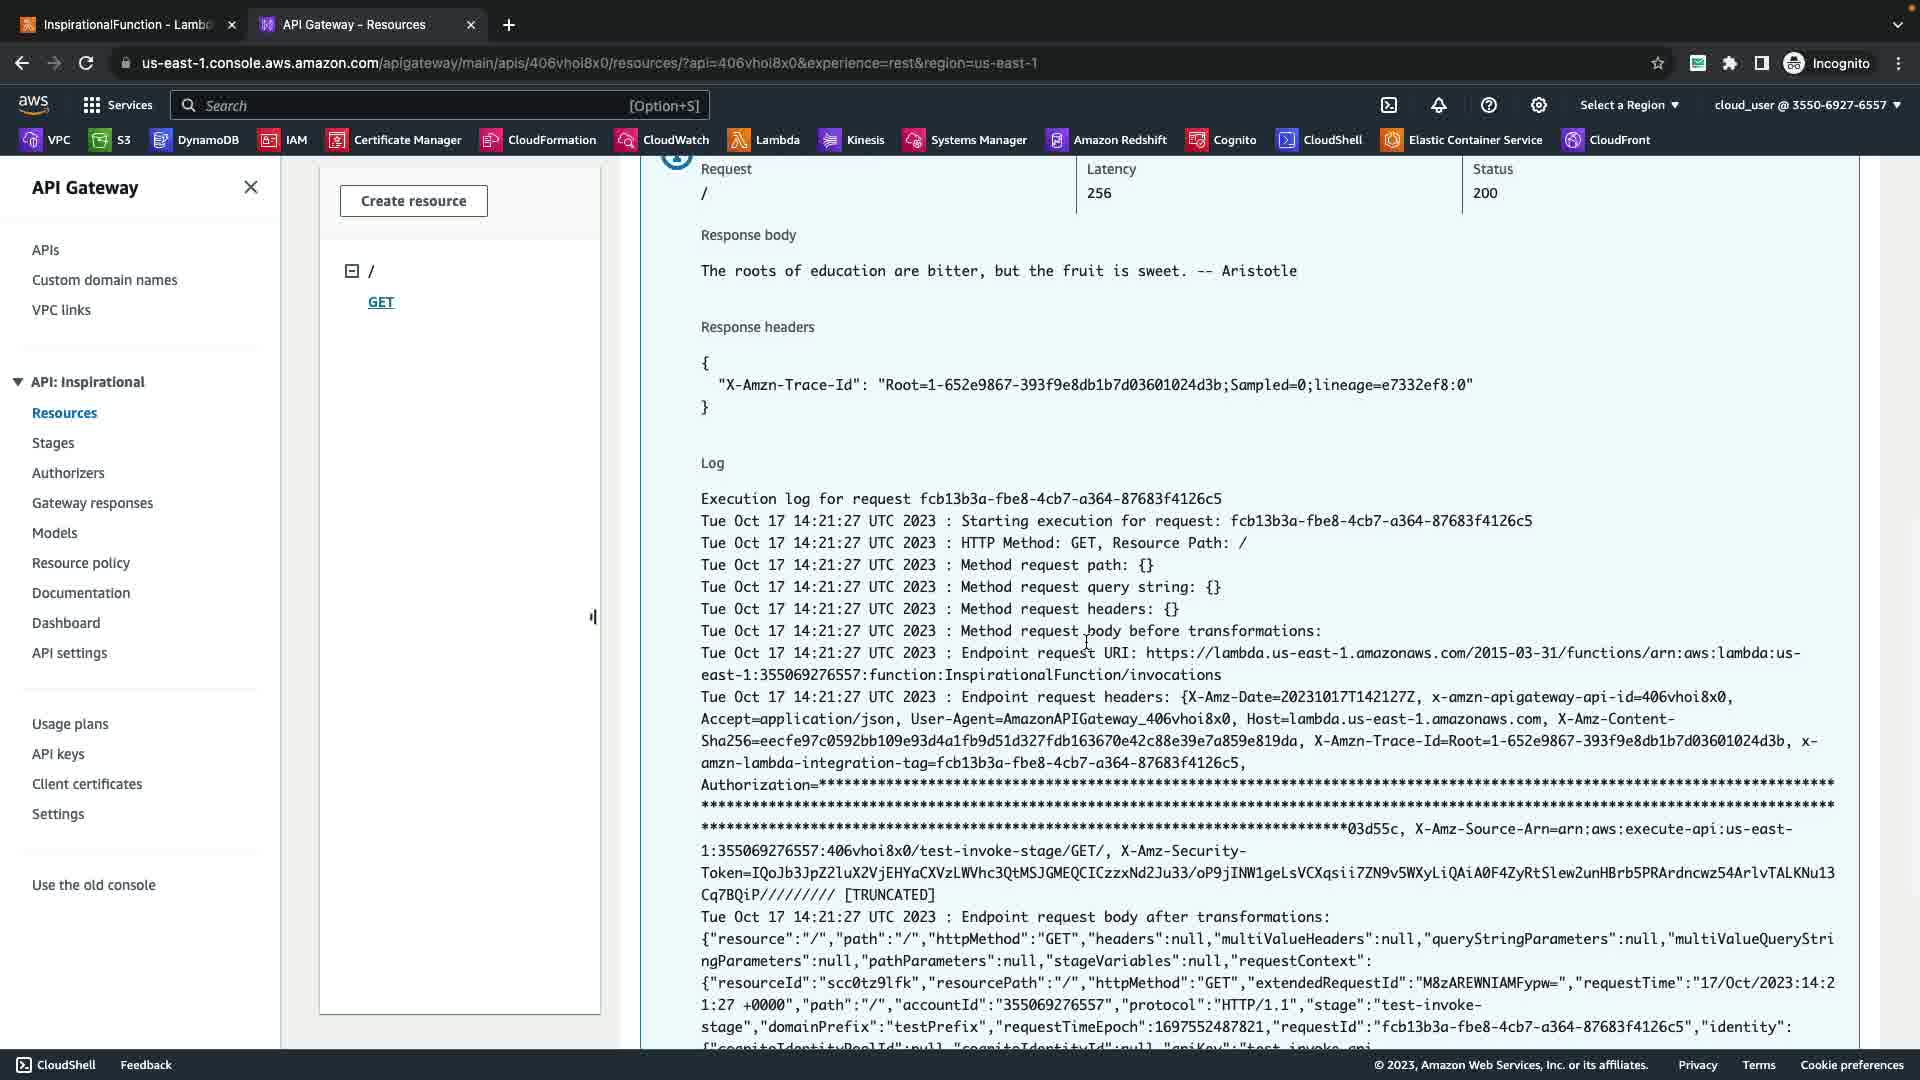The width and height of the screenshot is (1920, 1080).
Task: Click the Create resource button
Action: (413, 201)
